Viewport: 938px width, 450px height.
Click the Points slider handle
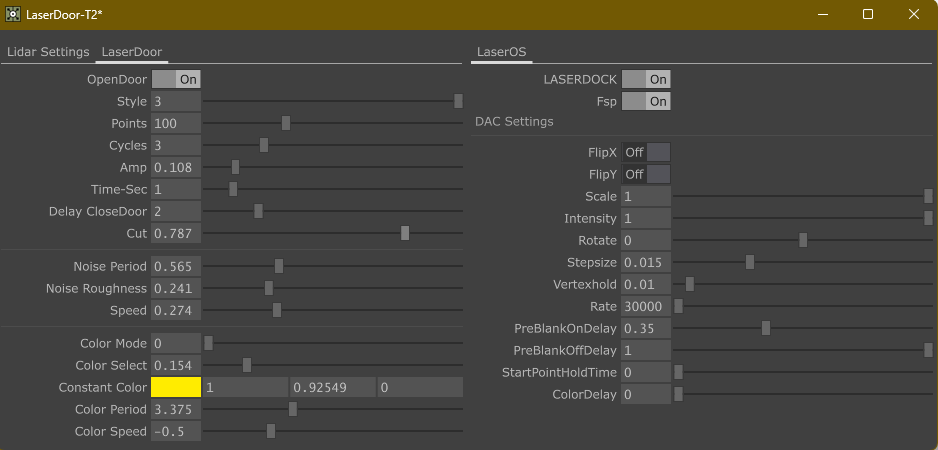coord(286,124)
